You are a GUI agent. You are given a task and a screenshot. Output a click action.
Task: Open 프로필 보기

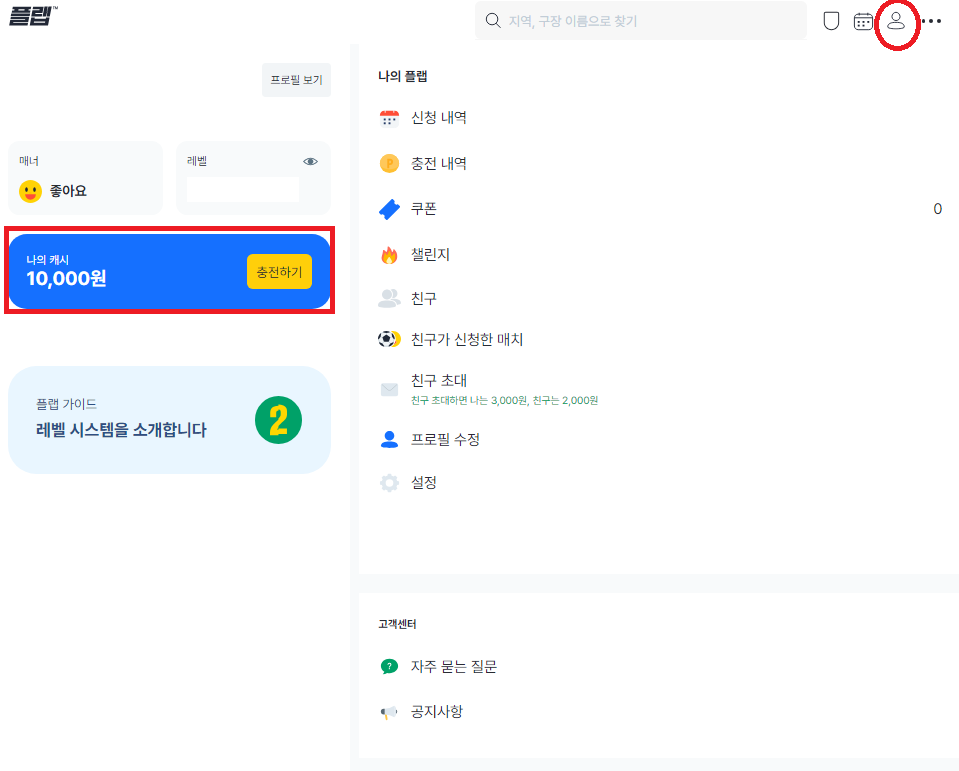point(295,79)
